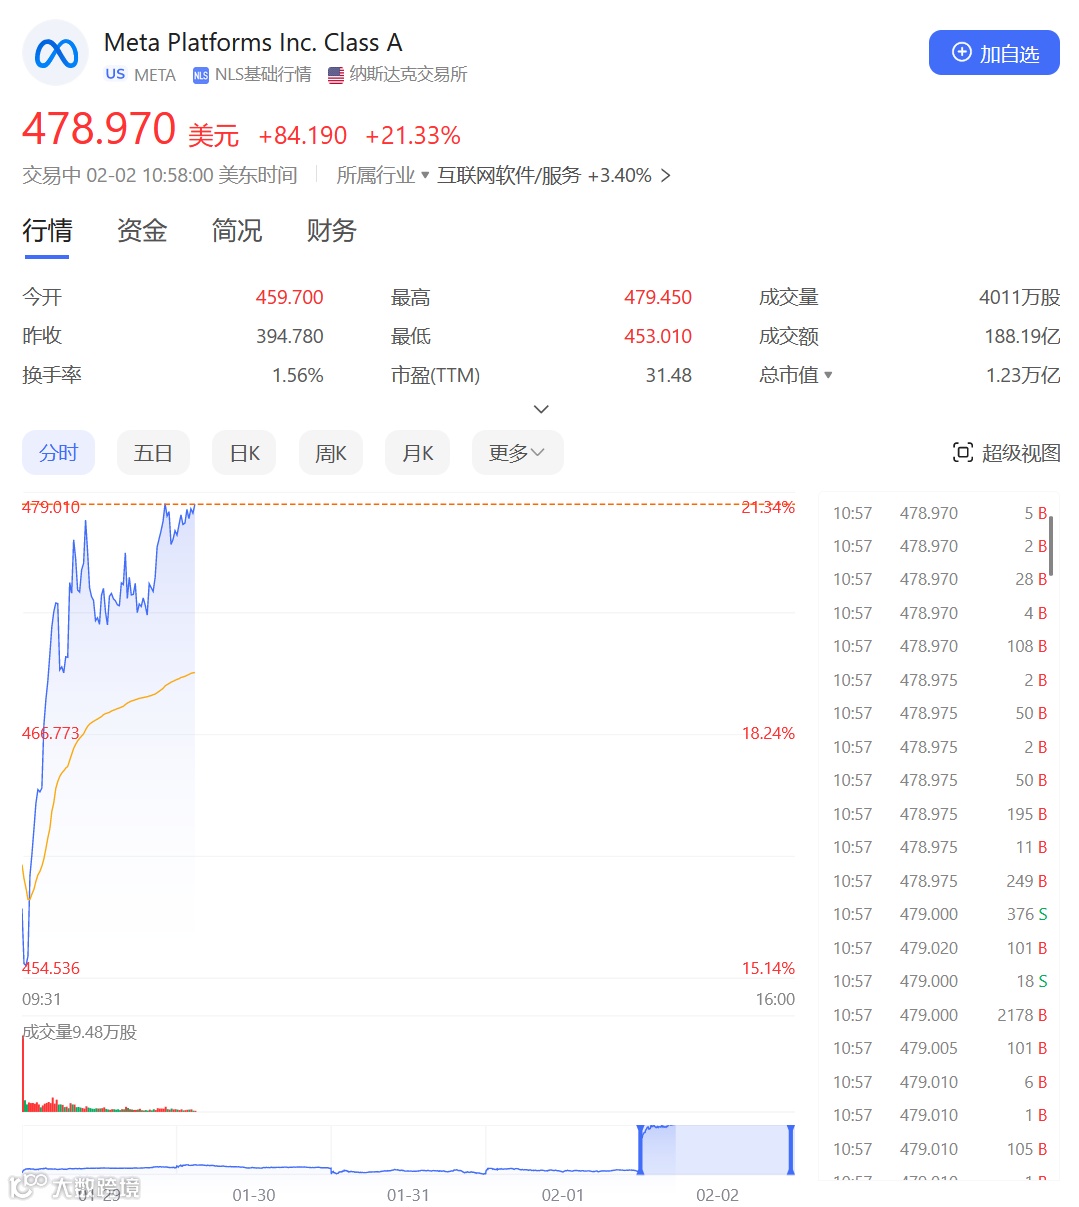
Task: Click the 466.773 price axis label
Action: (x=50, y=733)
